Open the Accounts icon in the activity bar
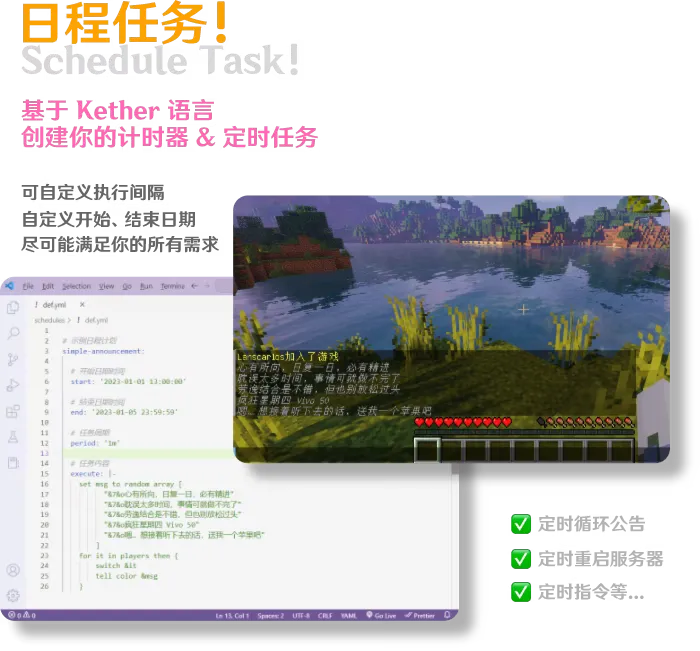Screen dimensions: 700x651 [13, 570]
